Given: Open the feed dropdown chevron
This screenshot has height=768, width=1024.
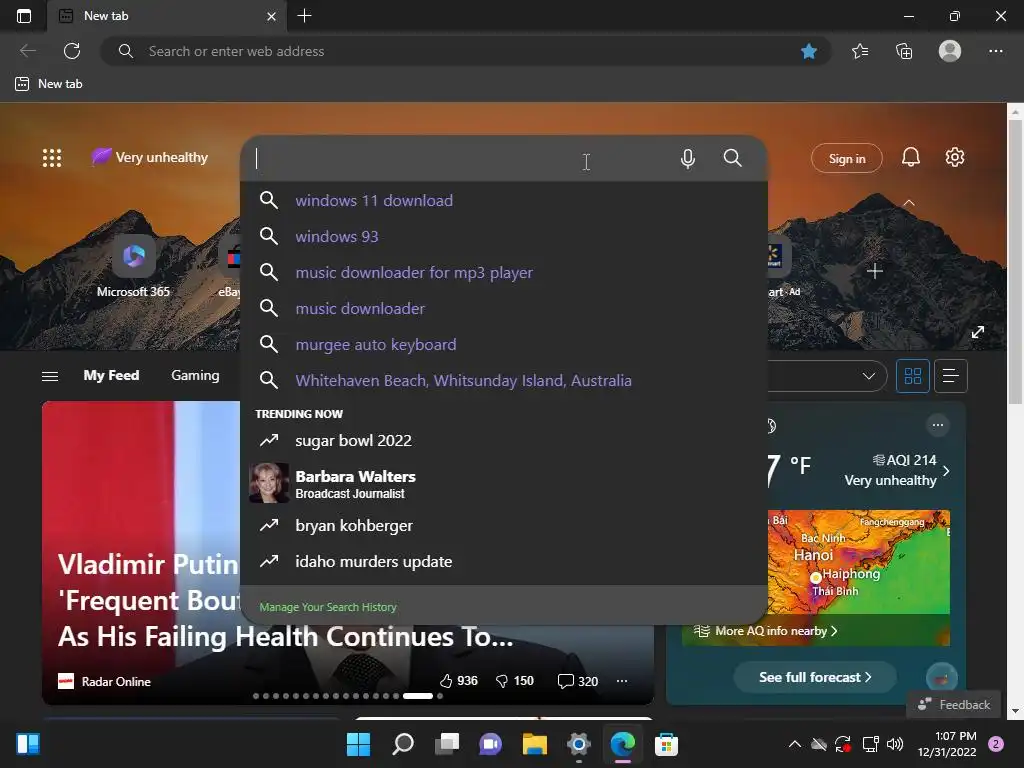Looking at the screenshot, I should click(868, 376).
